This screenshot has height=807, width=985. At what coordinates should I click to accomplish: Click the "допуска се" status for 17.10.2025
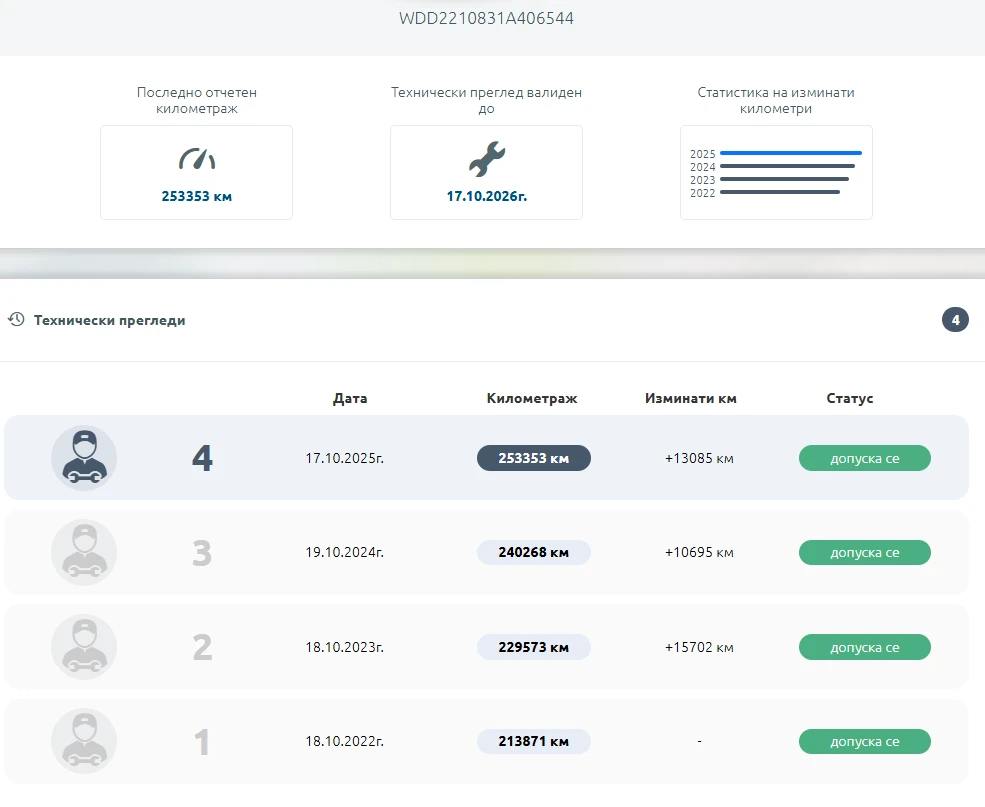pos(864,458)
